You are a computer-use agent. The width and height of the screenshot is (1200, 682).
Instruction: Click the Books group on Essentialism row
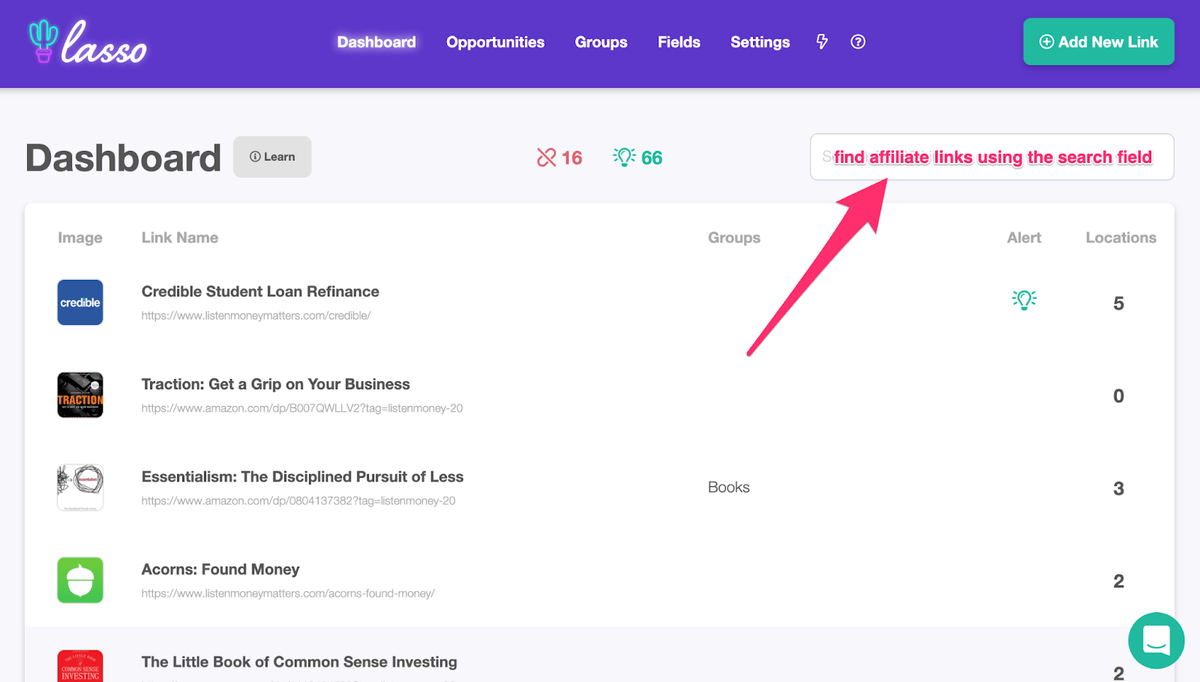[729, 487]
